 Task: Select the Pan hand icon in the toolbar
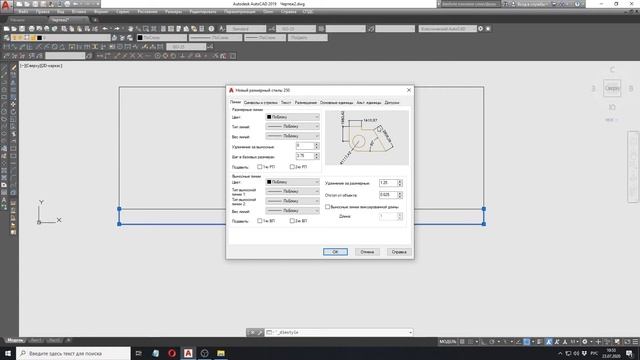tap(131, 29)
